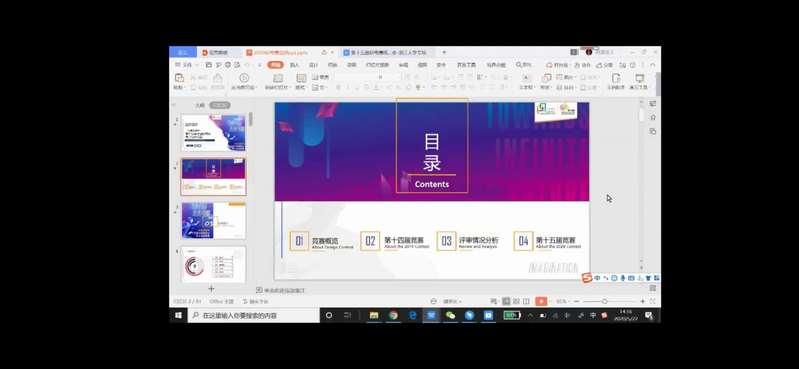Open WeChat from the taskbar
Viewport: 799px width, 369px height.
tap(450, 315)
